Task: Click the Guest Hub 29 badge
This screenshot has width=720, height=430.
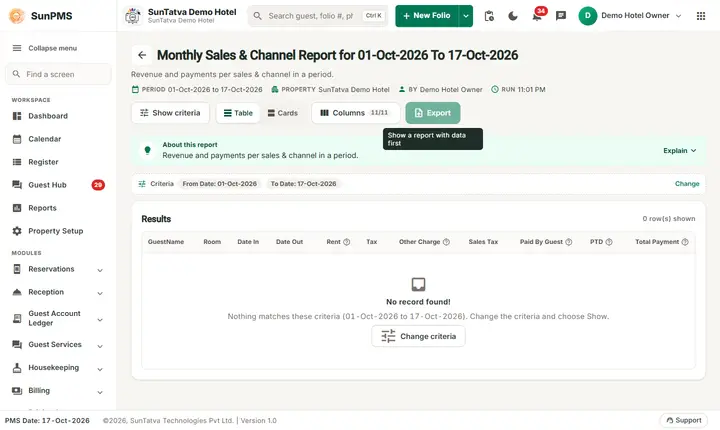Action: click(x=98, y=185)
